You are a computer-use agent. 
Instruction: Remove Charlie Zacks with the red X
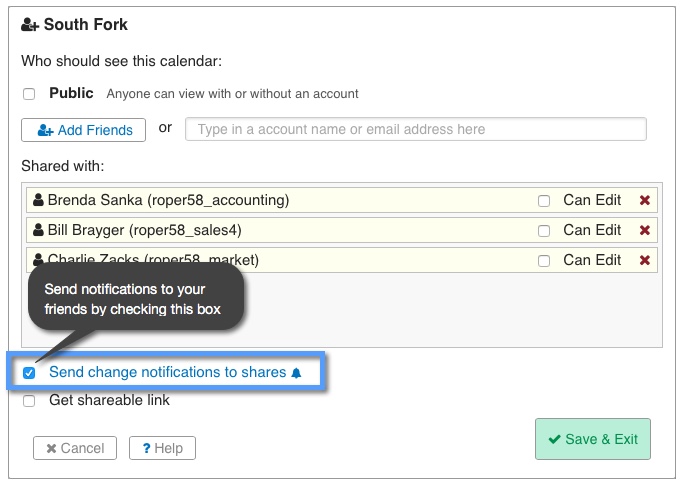[x=645, y=260]
